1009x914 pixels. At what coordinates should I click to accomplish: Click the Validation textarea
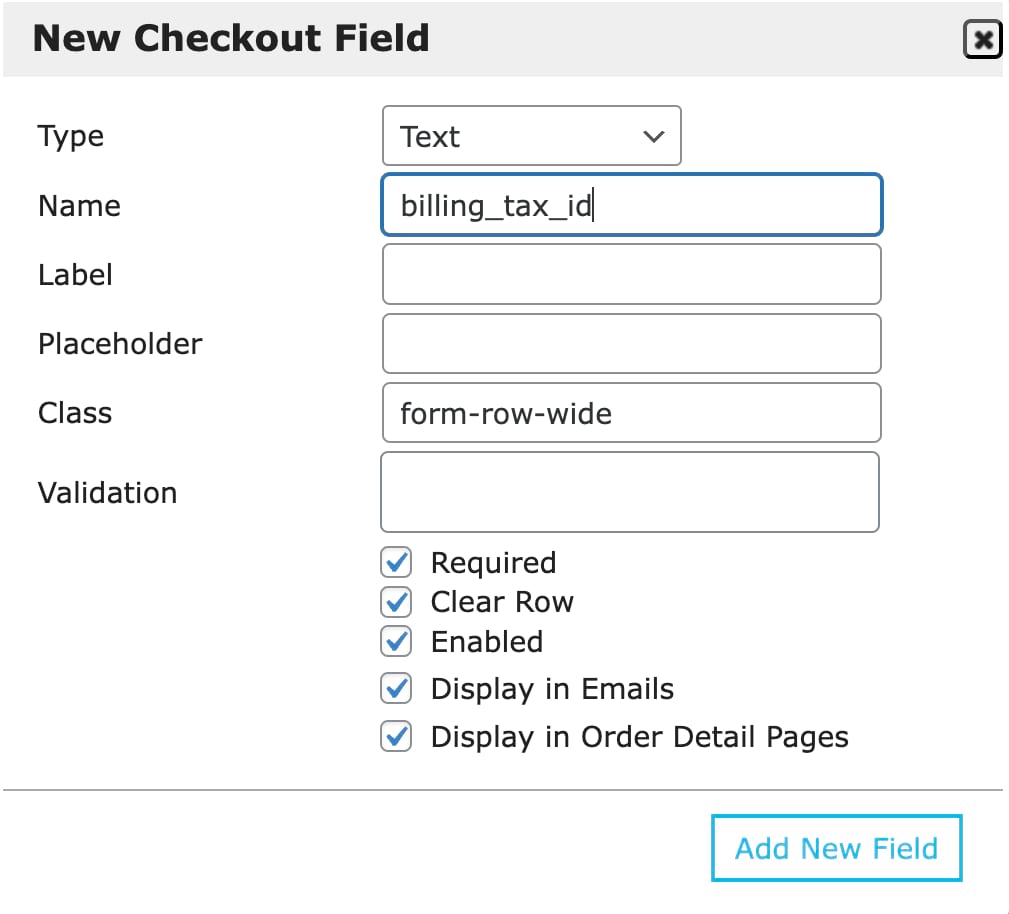[x=631, y=491]
